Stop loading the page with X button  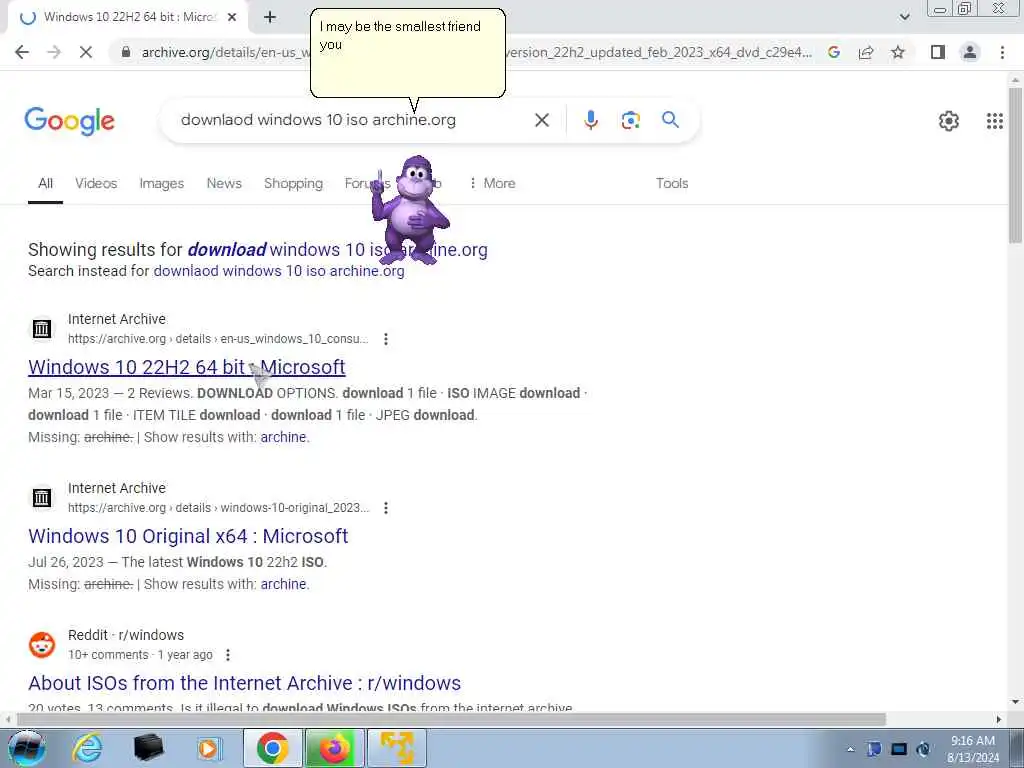86,52
